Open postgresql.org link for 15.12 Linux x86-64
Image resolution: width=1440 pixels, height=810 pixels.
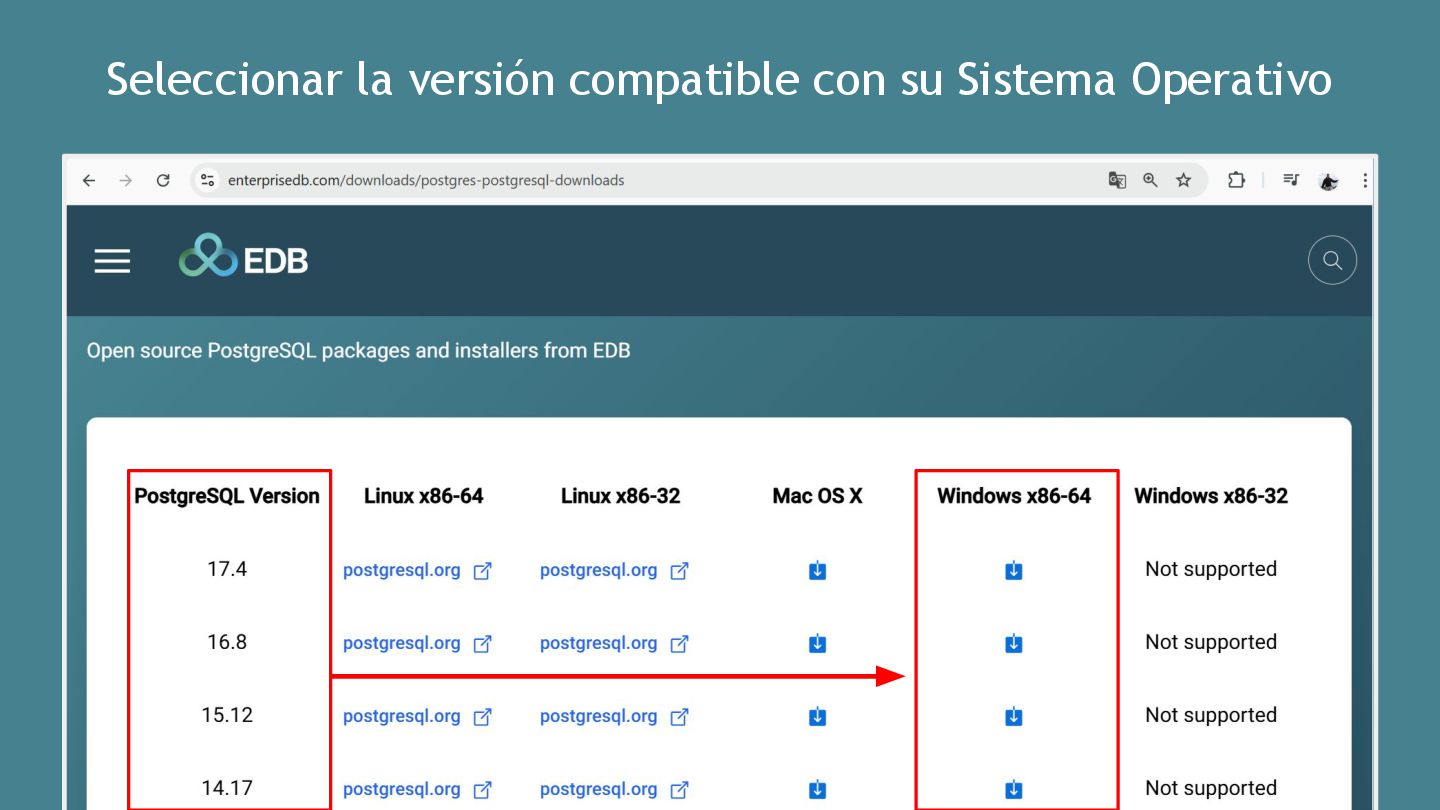pos(417,717)
